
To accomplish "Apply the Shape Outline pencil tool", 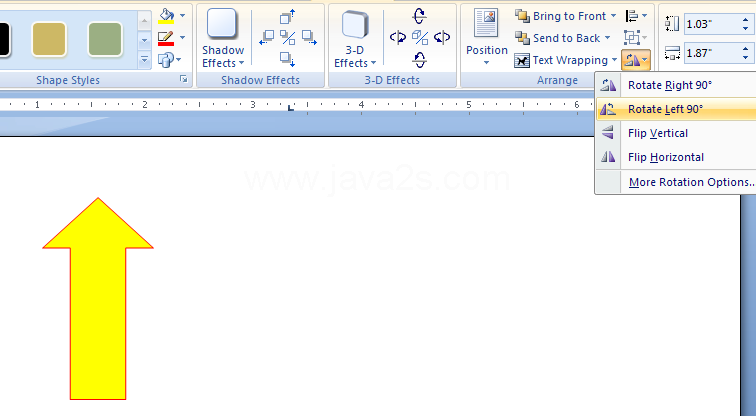I will (166, 38).
